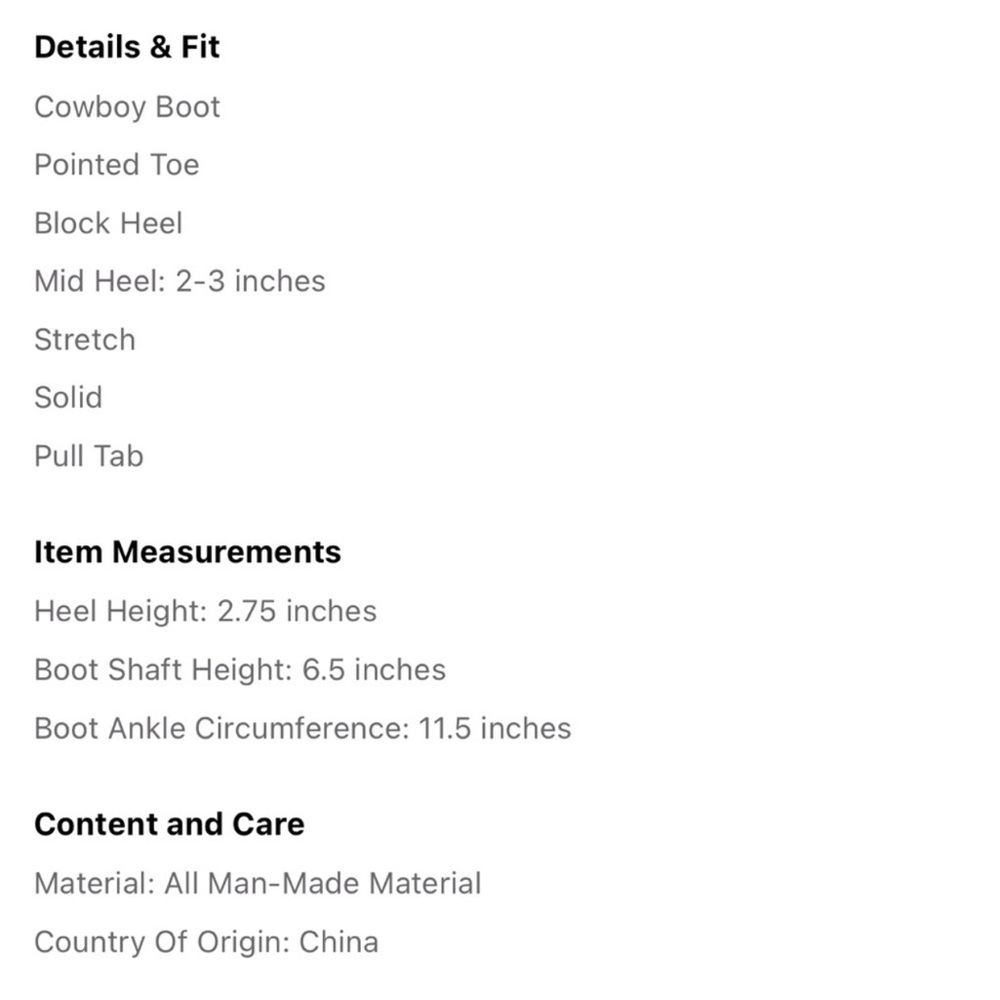
Task: Select the Details & Fit heading
Action: [x=127, y=47]
